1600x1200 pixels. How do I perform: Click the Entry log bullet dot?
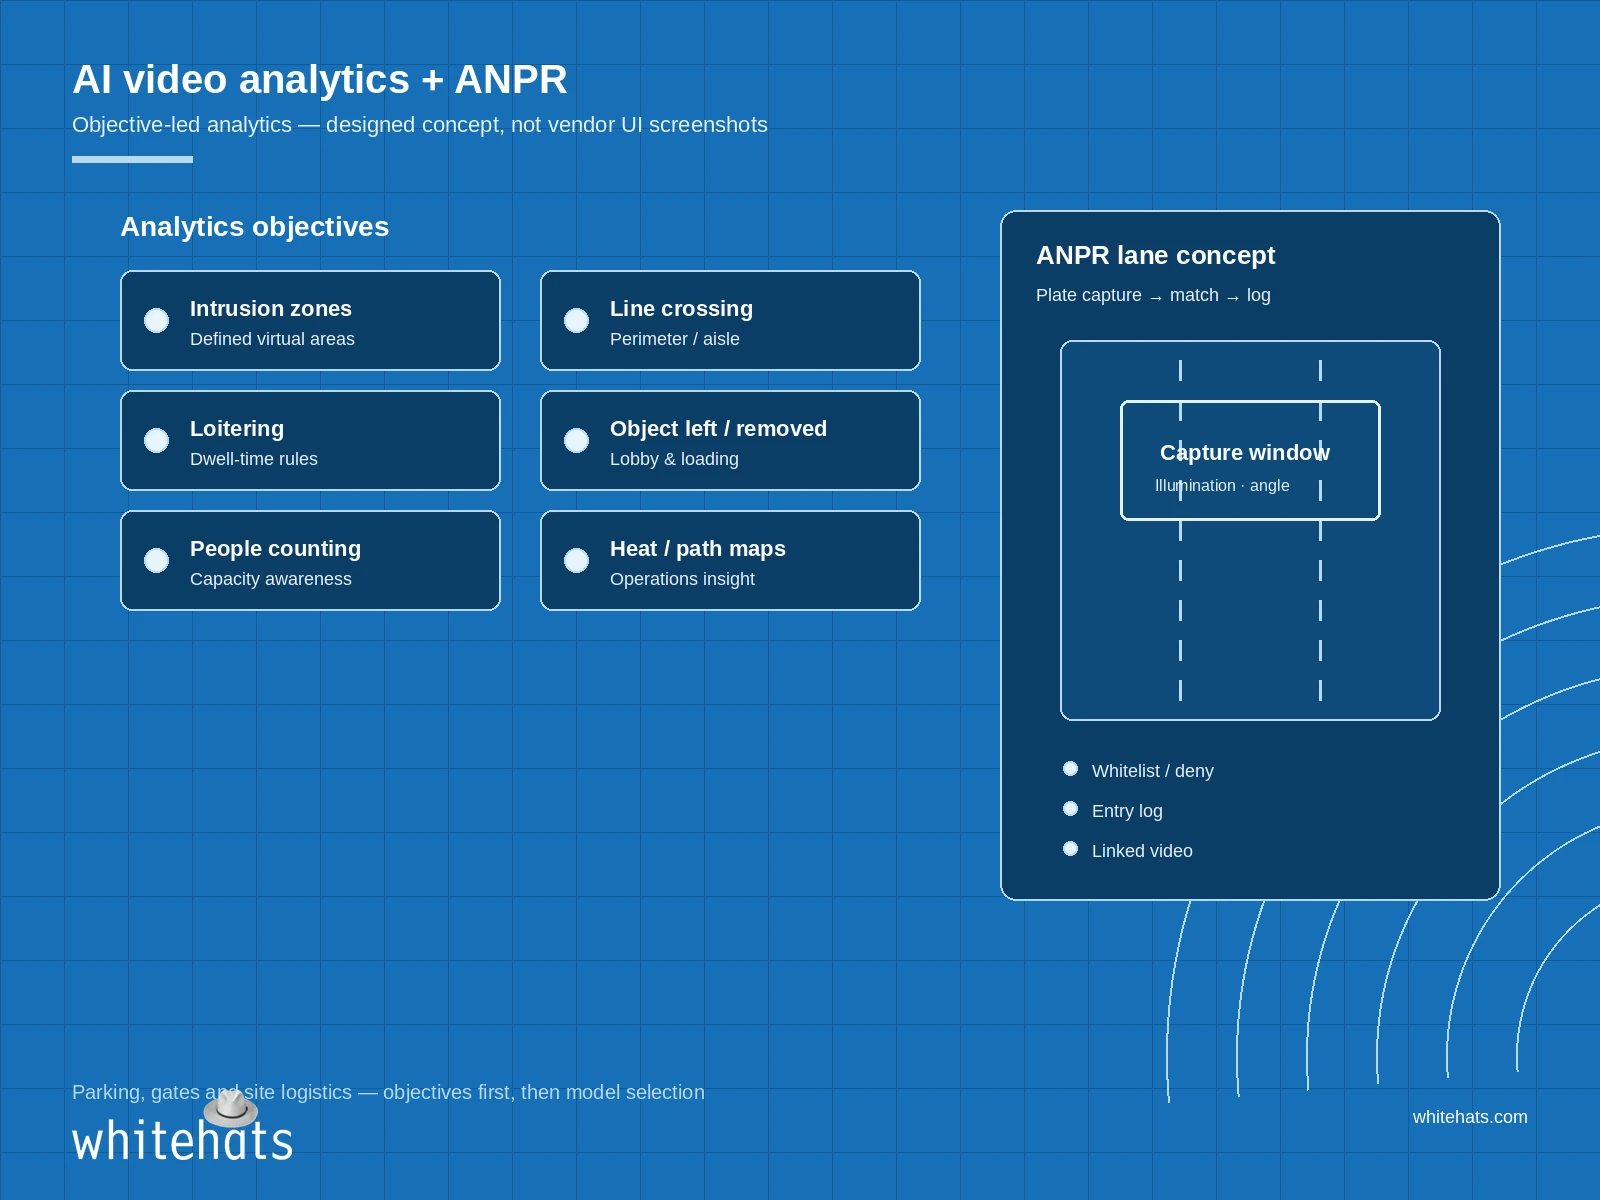[1070, 808]
